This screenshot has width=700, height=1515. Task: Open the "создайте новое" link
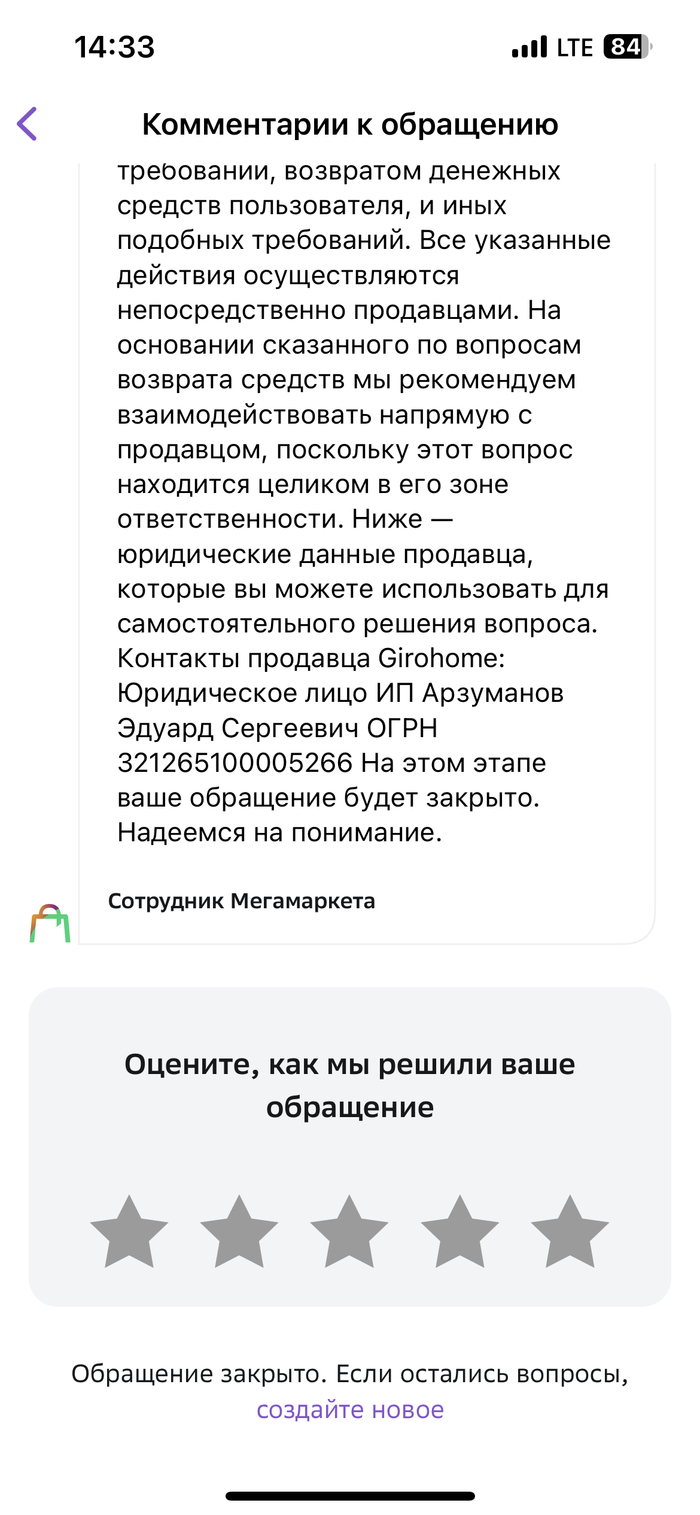pos(350,1410)
